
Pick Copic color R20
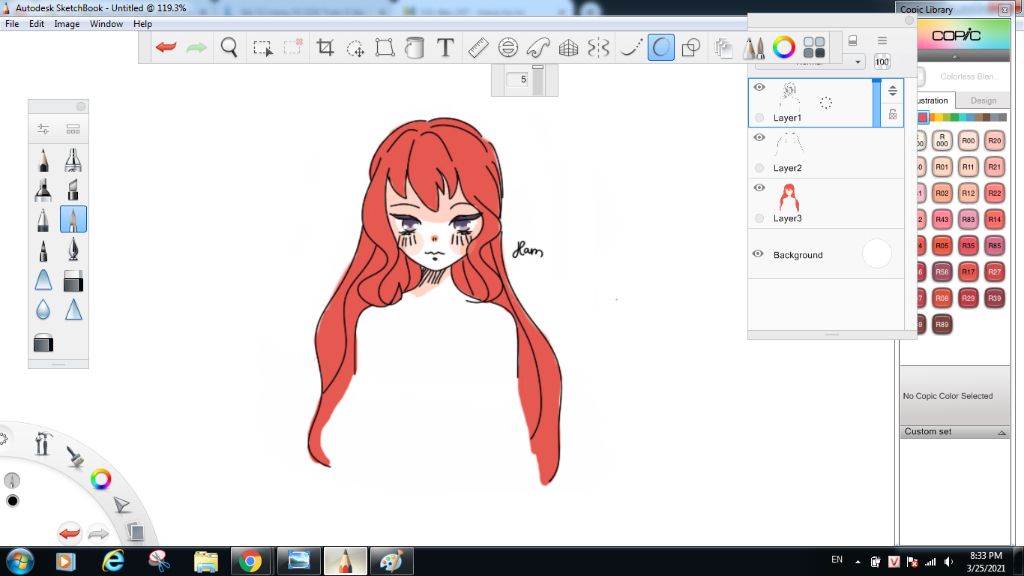click(x=994, y=140)
